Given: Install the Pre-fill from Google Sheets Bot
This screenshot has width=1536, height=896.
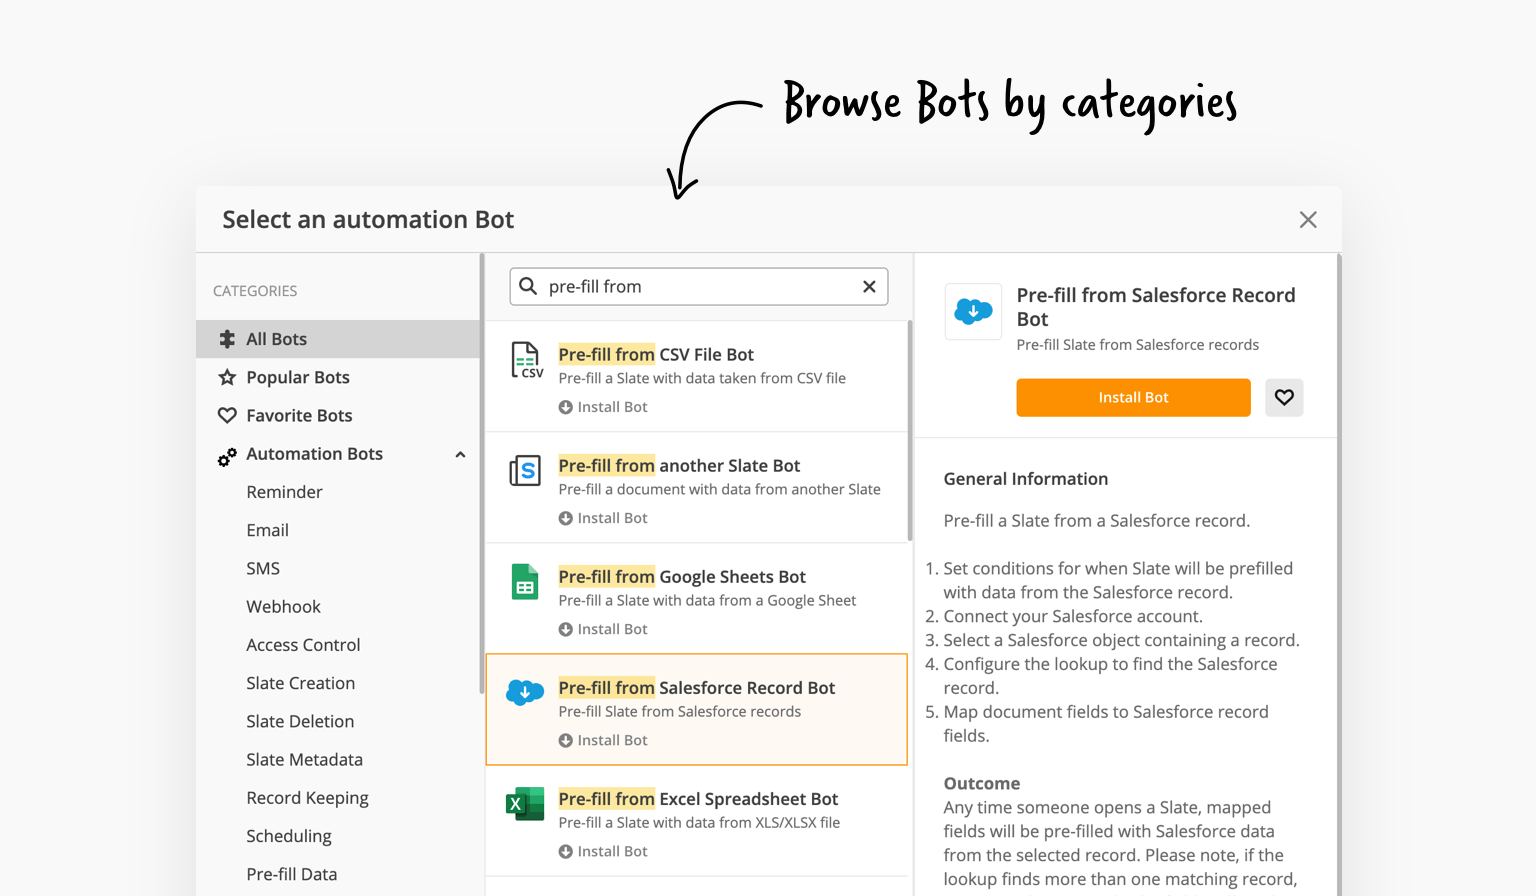Looking at the screenshot, I should point(603,629).
